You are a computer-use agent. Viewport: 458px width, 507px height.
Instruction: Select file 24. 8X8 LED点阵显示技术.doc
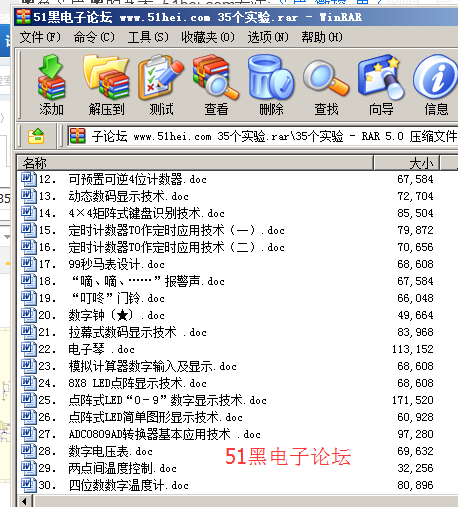pos(113,383)
